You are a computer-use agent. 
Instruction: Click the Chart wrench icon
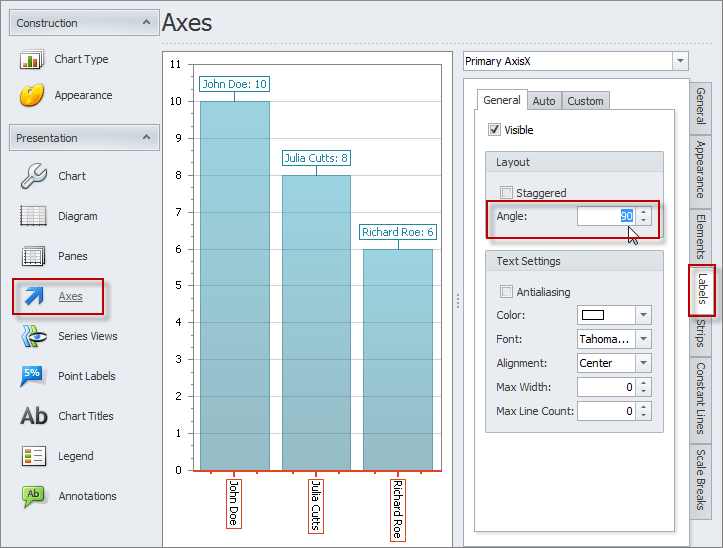(33, 176)
